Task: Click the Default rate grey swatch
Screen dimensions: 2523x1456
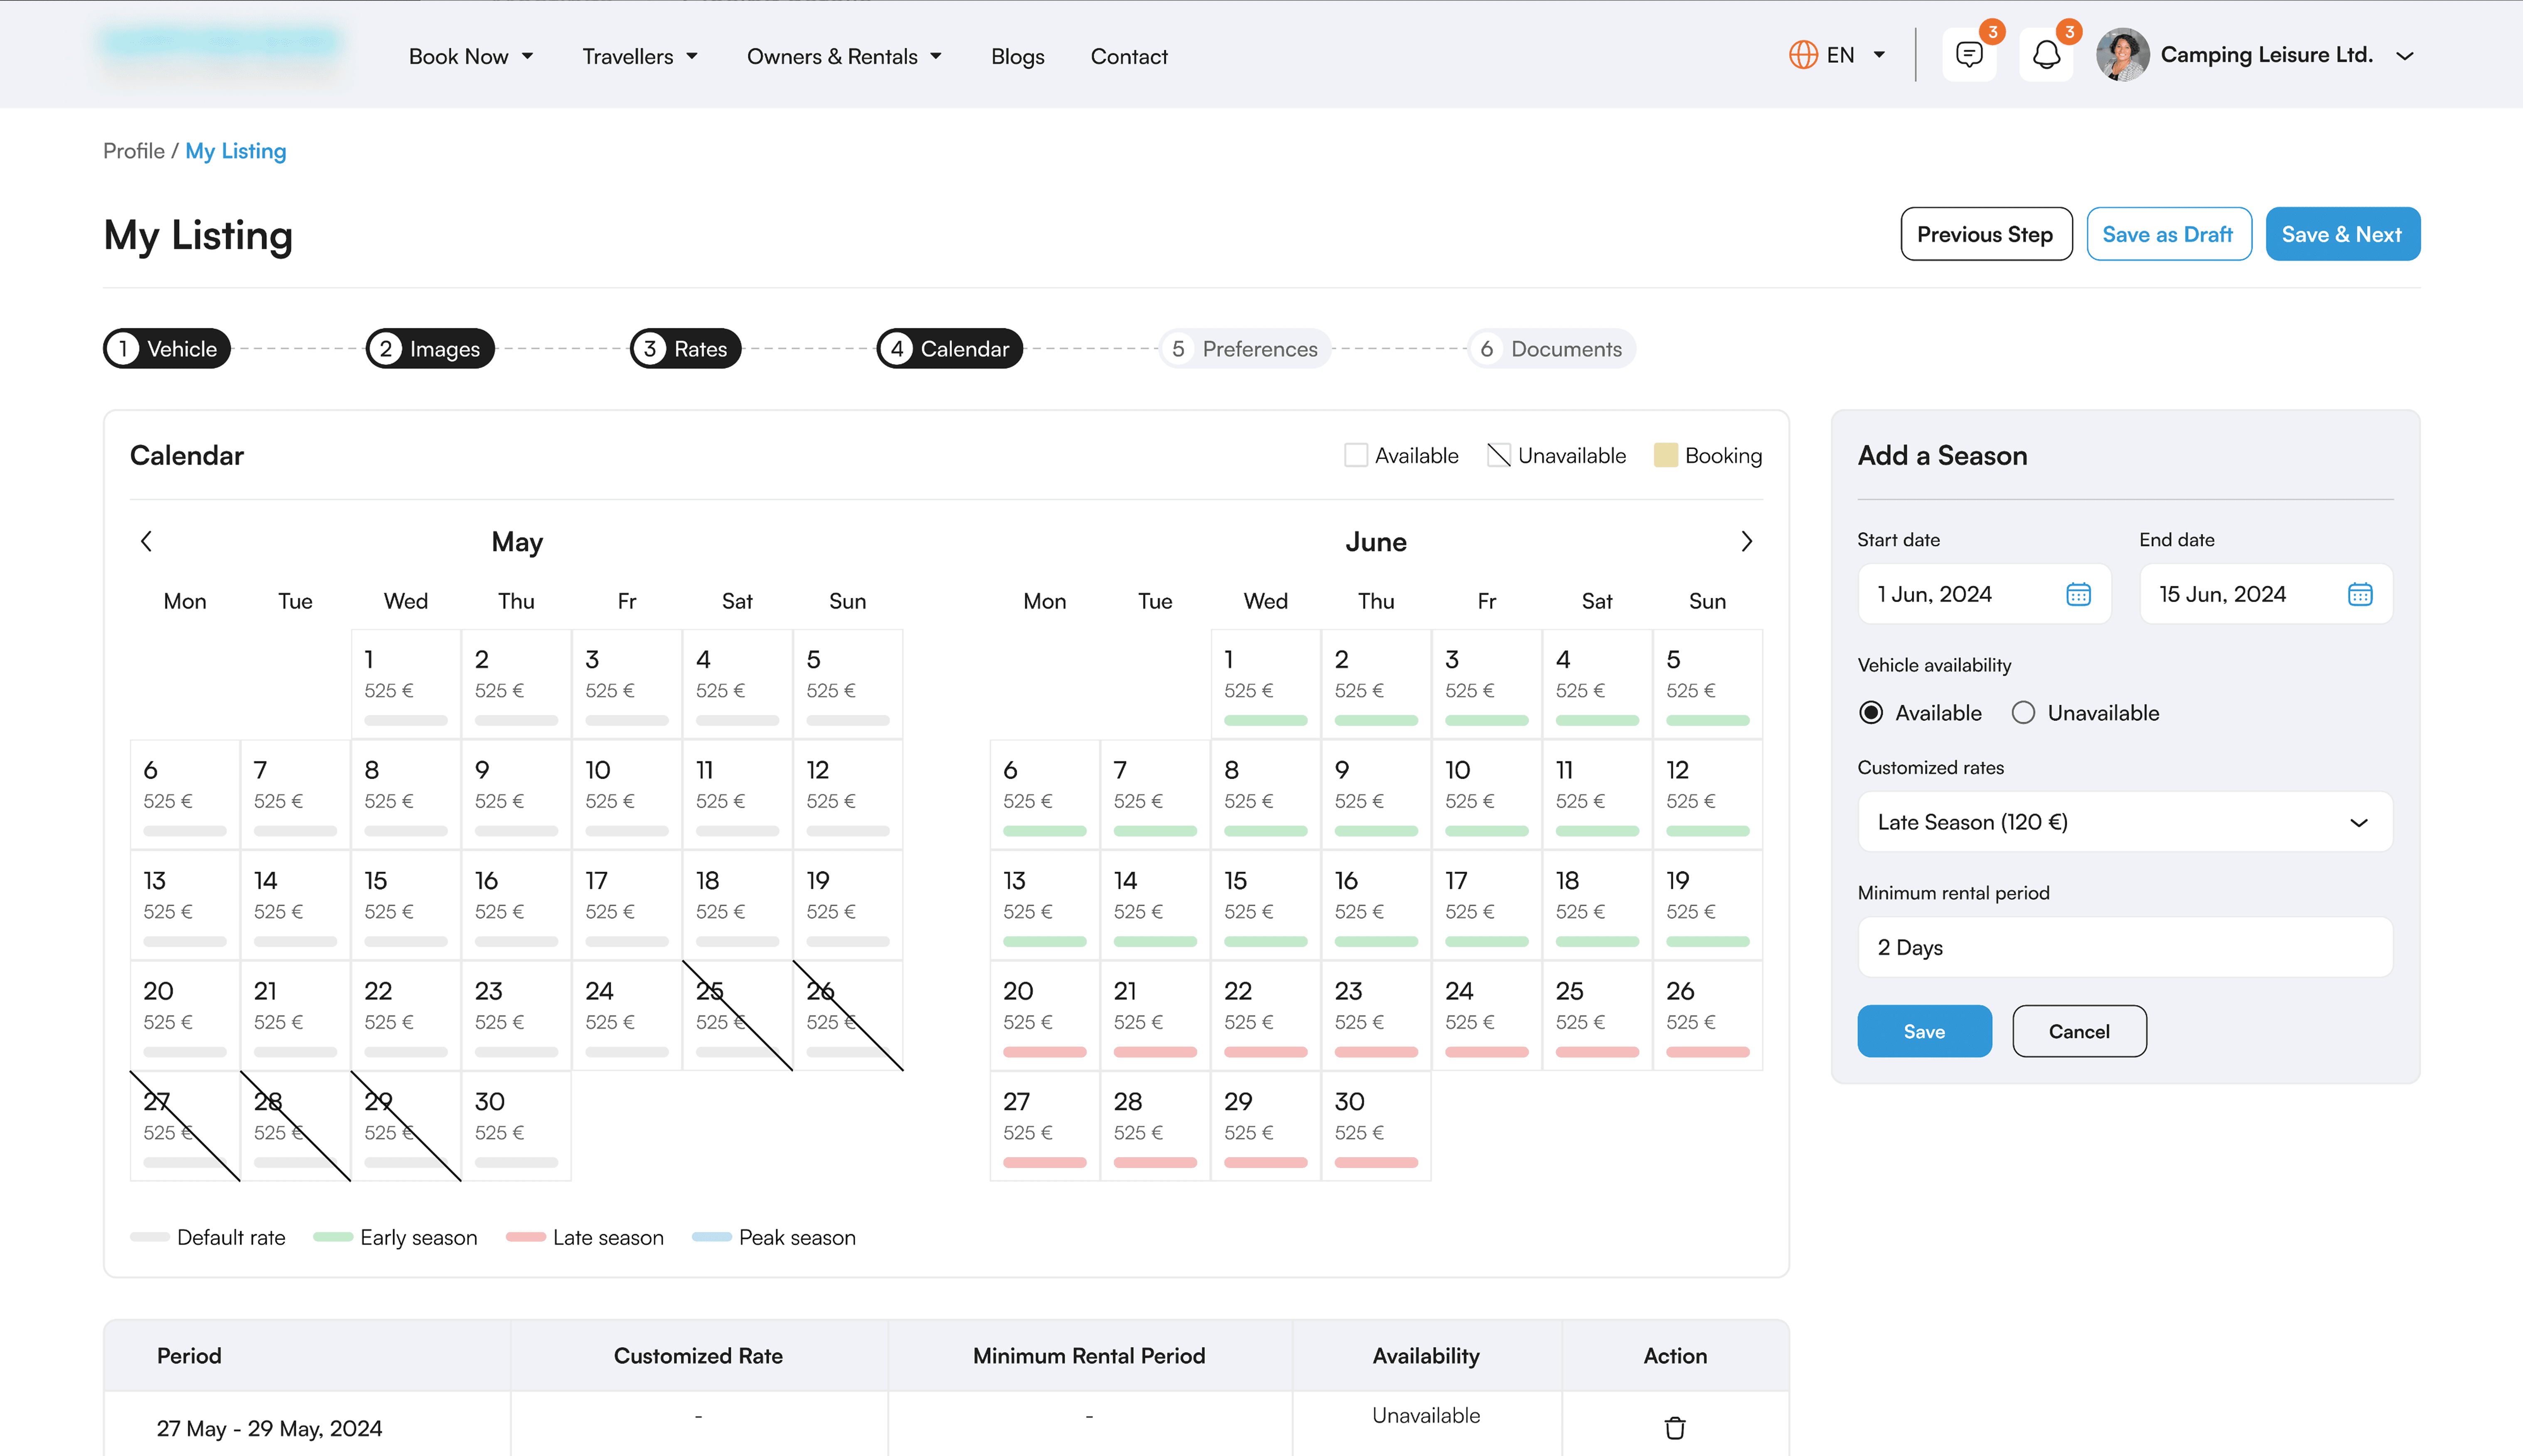Action: pos(149,1237)
